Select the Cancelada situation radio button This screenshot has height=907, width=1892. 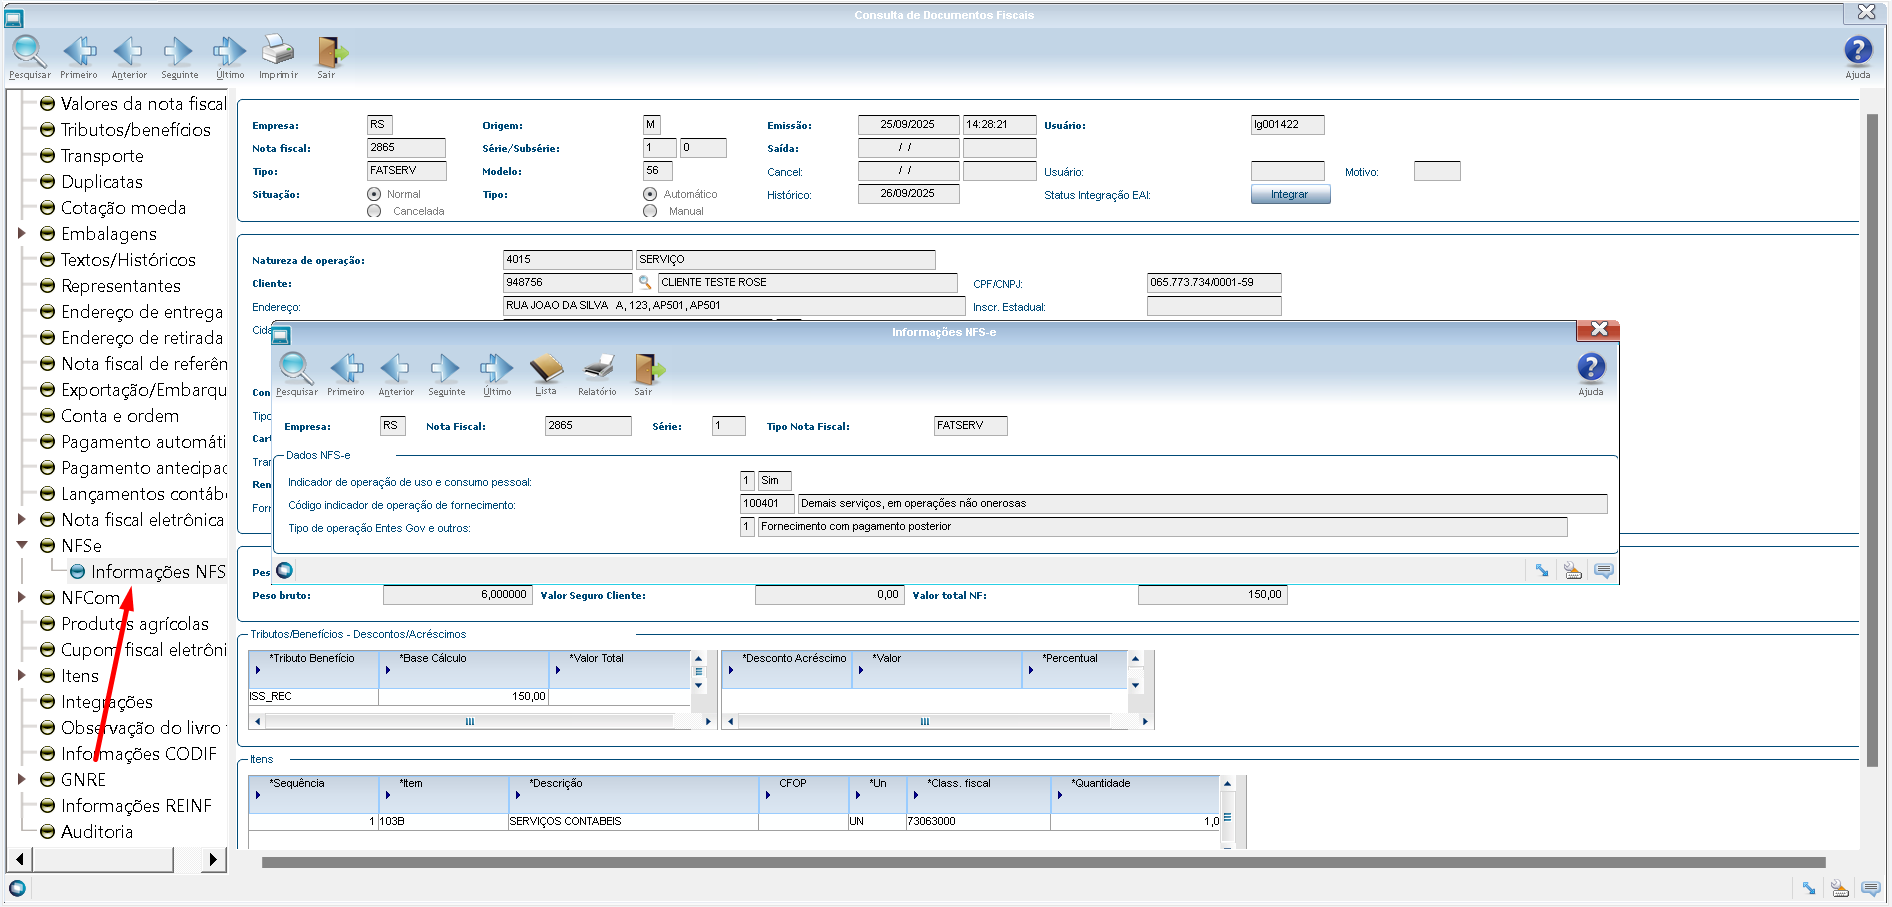pos(374,211)
